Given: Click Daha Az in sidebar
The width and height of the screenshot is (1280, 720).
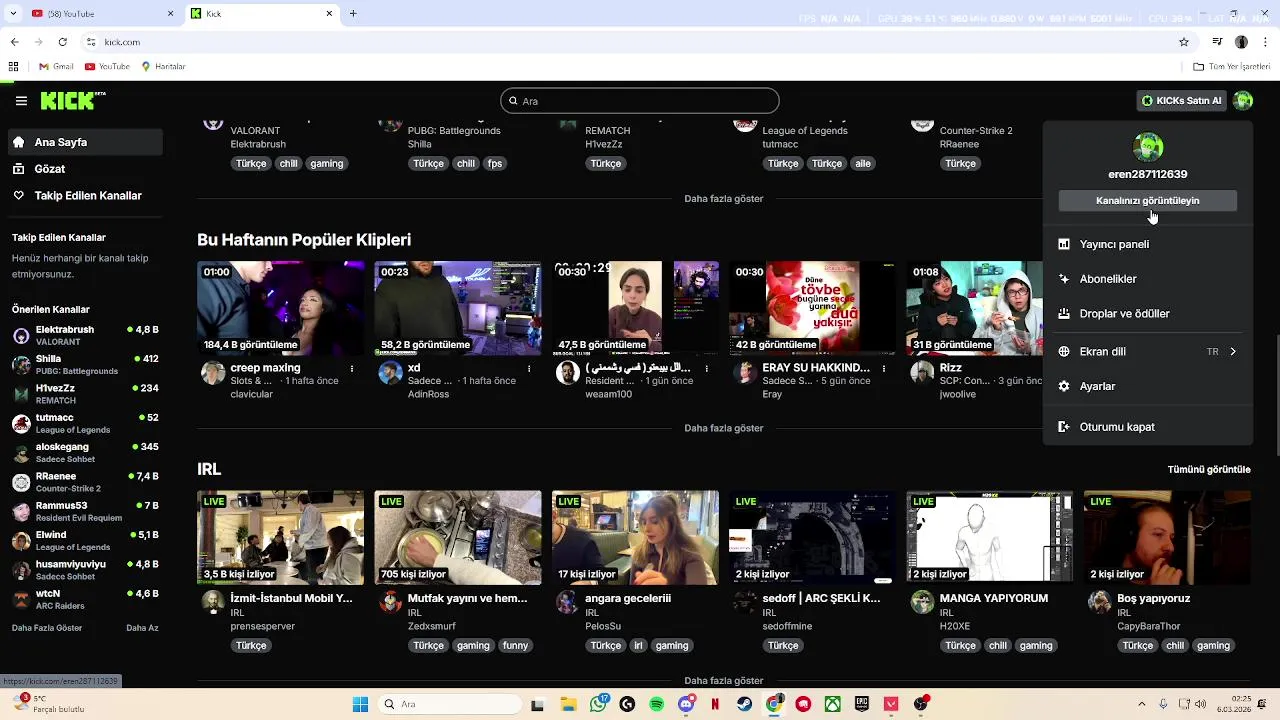Looking at the screenshot, I should coord(142,628).
